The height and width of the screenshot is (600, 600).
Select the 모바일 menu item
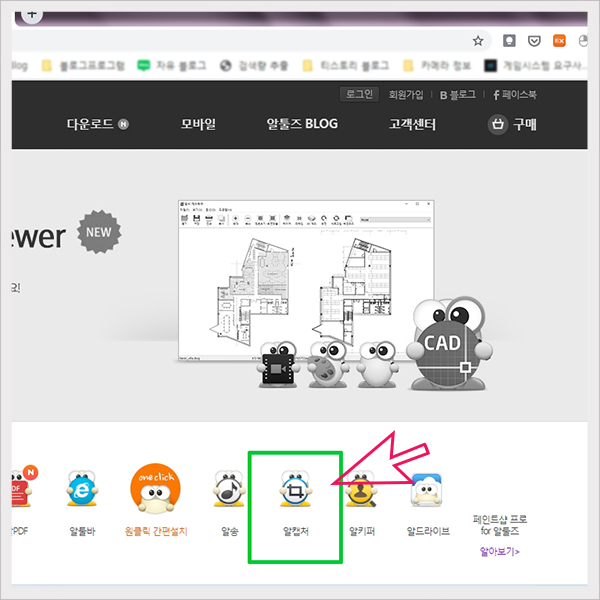198,124
